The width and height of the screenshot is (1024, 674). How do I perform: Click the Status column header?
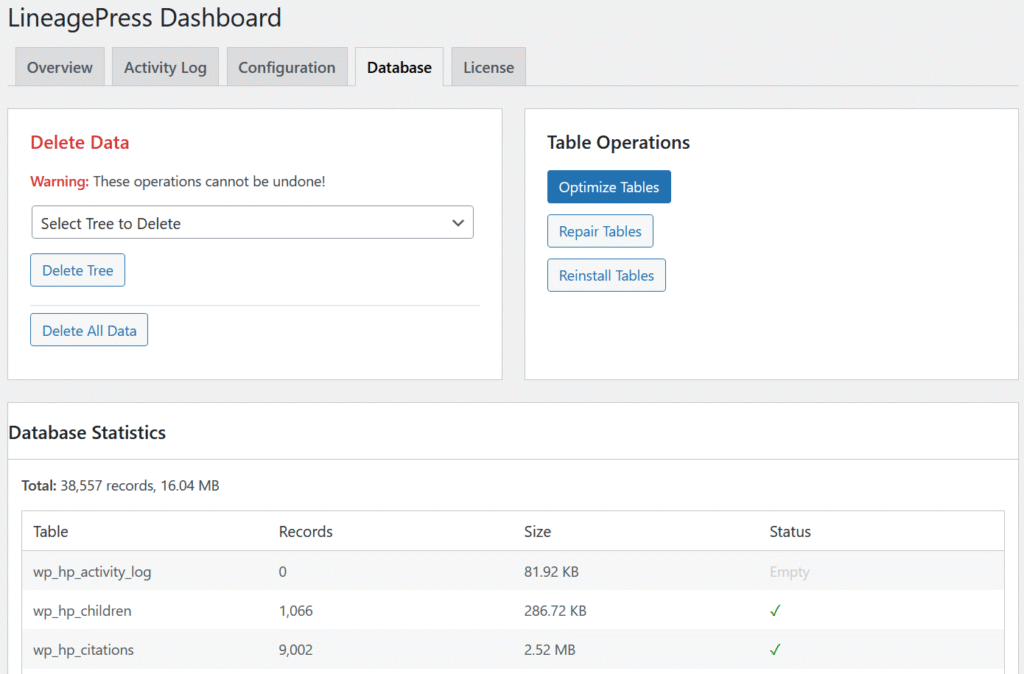click(790, 532)
